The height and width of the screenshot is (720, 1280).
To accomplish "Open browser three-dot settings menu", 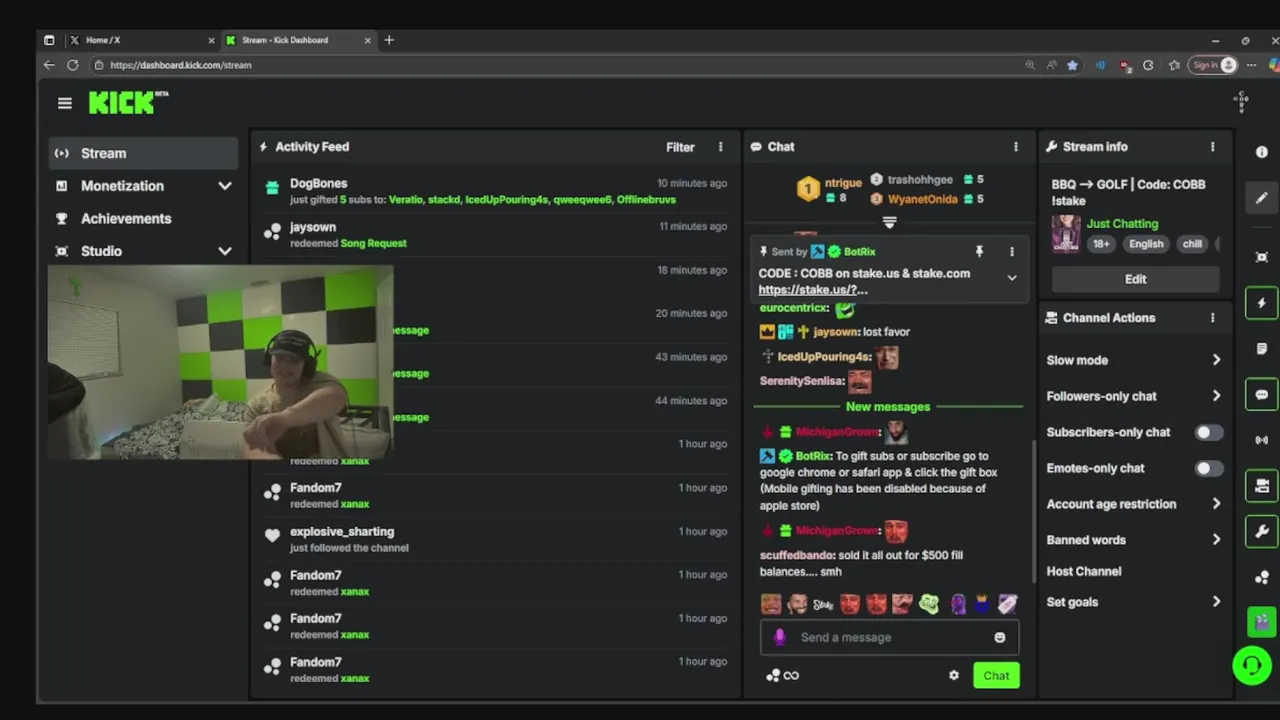I will click(x=1251, y=65).
